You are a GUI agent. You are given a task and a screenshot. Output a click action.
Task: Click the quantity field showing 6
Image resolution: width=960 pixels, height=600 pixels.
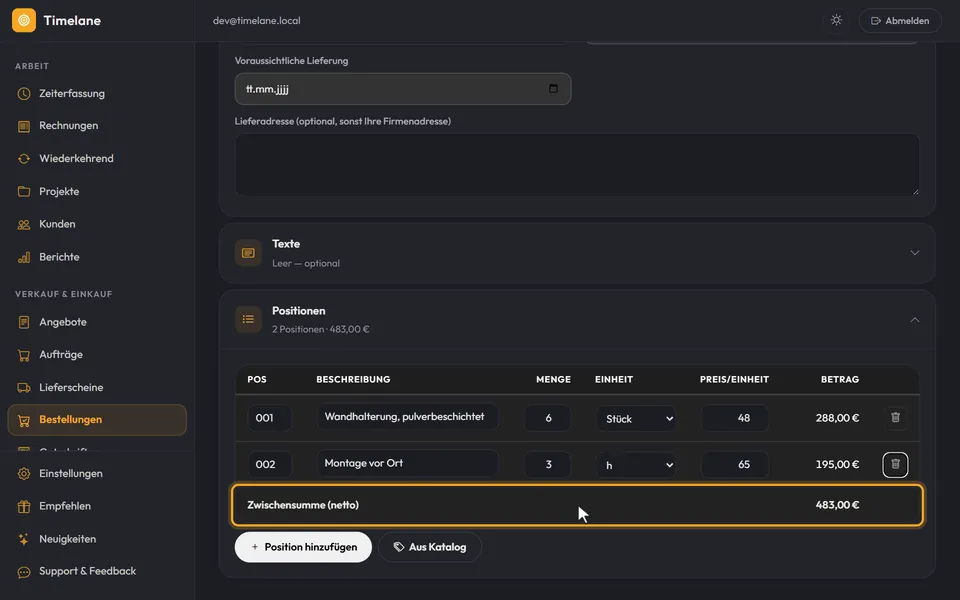coord(548,418)
